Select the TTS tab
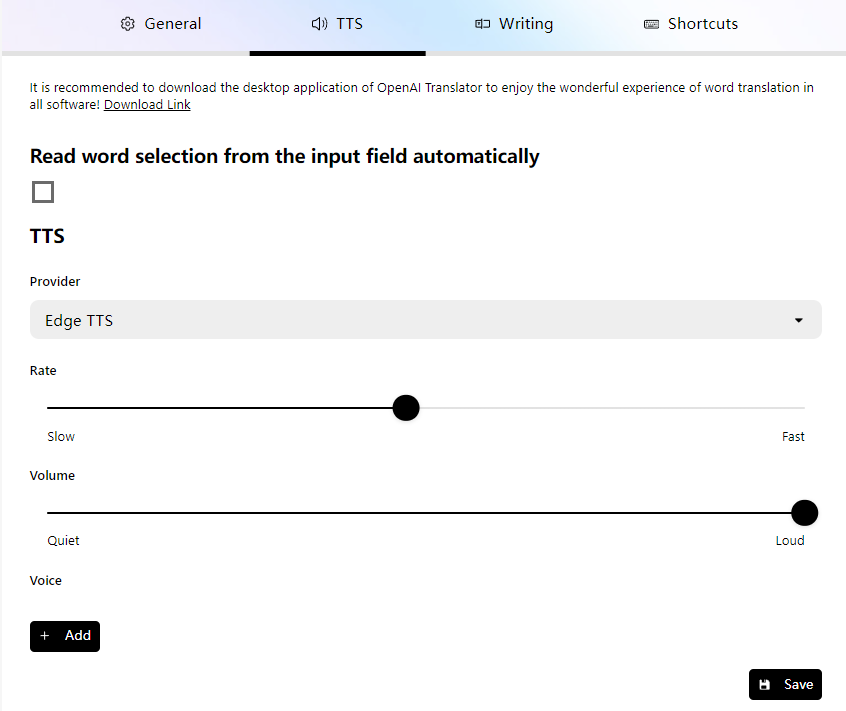This screenshot has width=846, height=711. (x=337, y=24)
